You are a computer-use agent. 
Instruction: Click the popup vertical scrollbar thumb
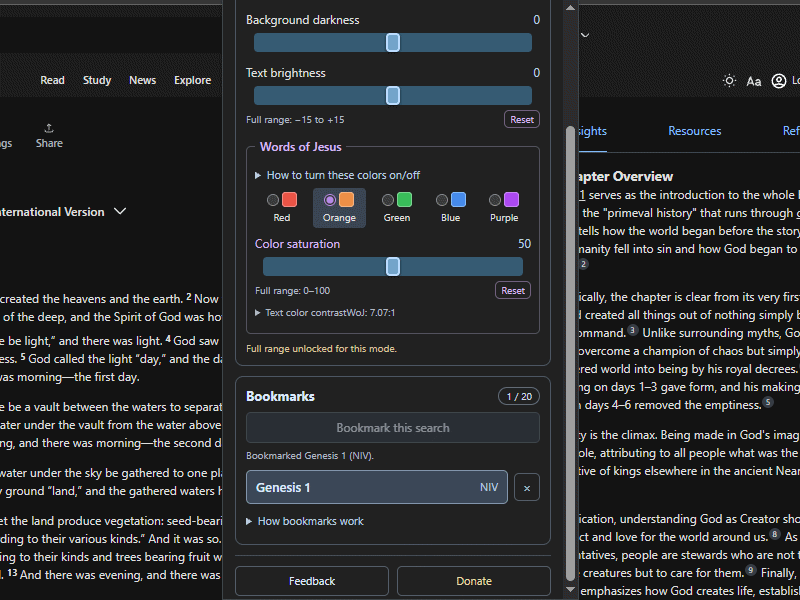570,353
